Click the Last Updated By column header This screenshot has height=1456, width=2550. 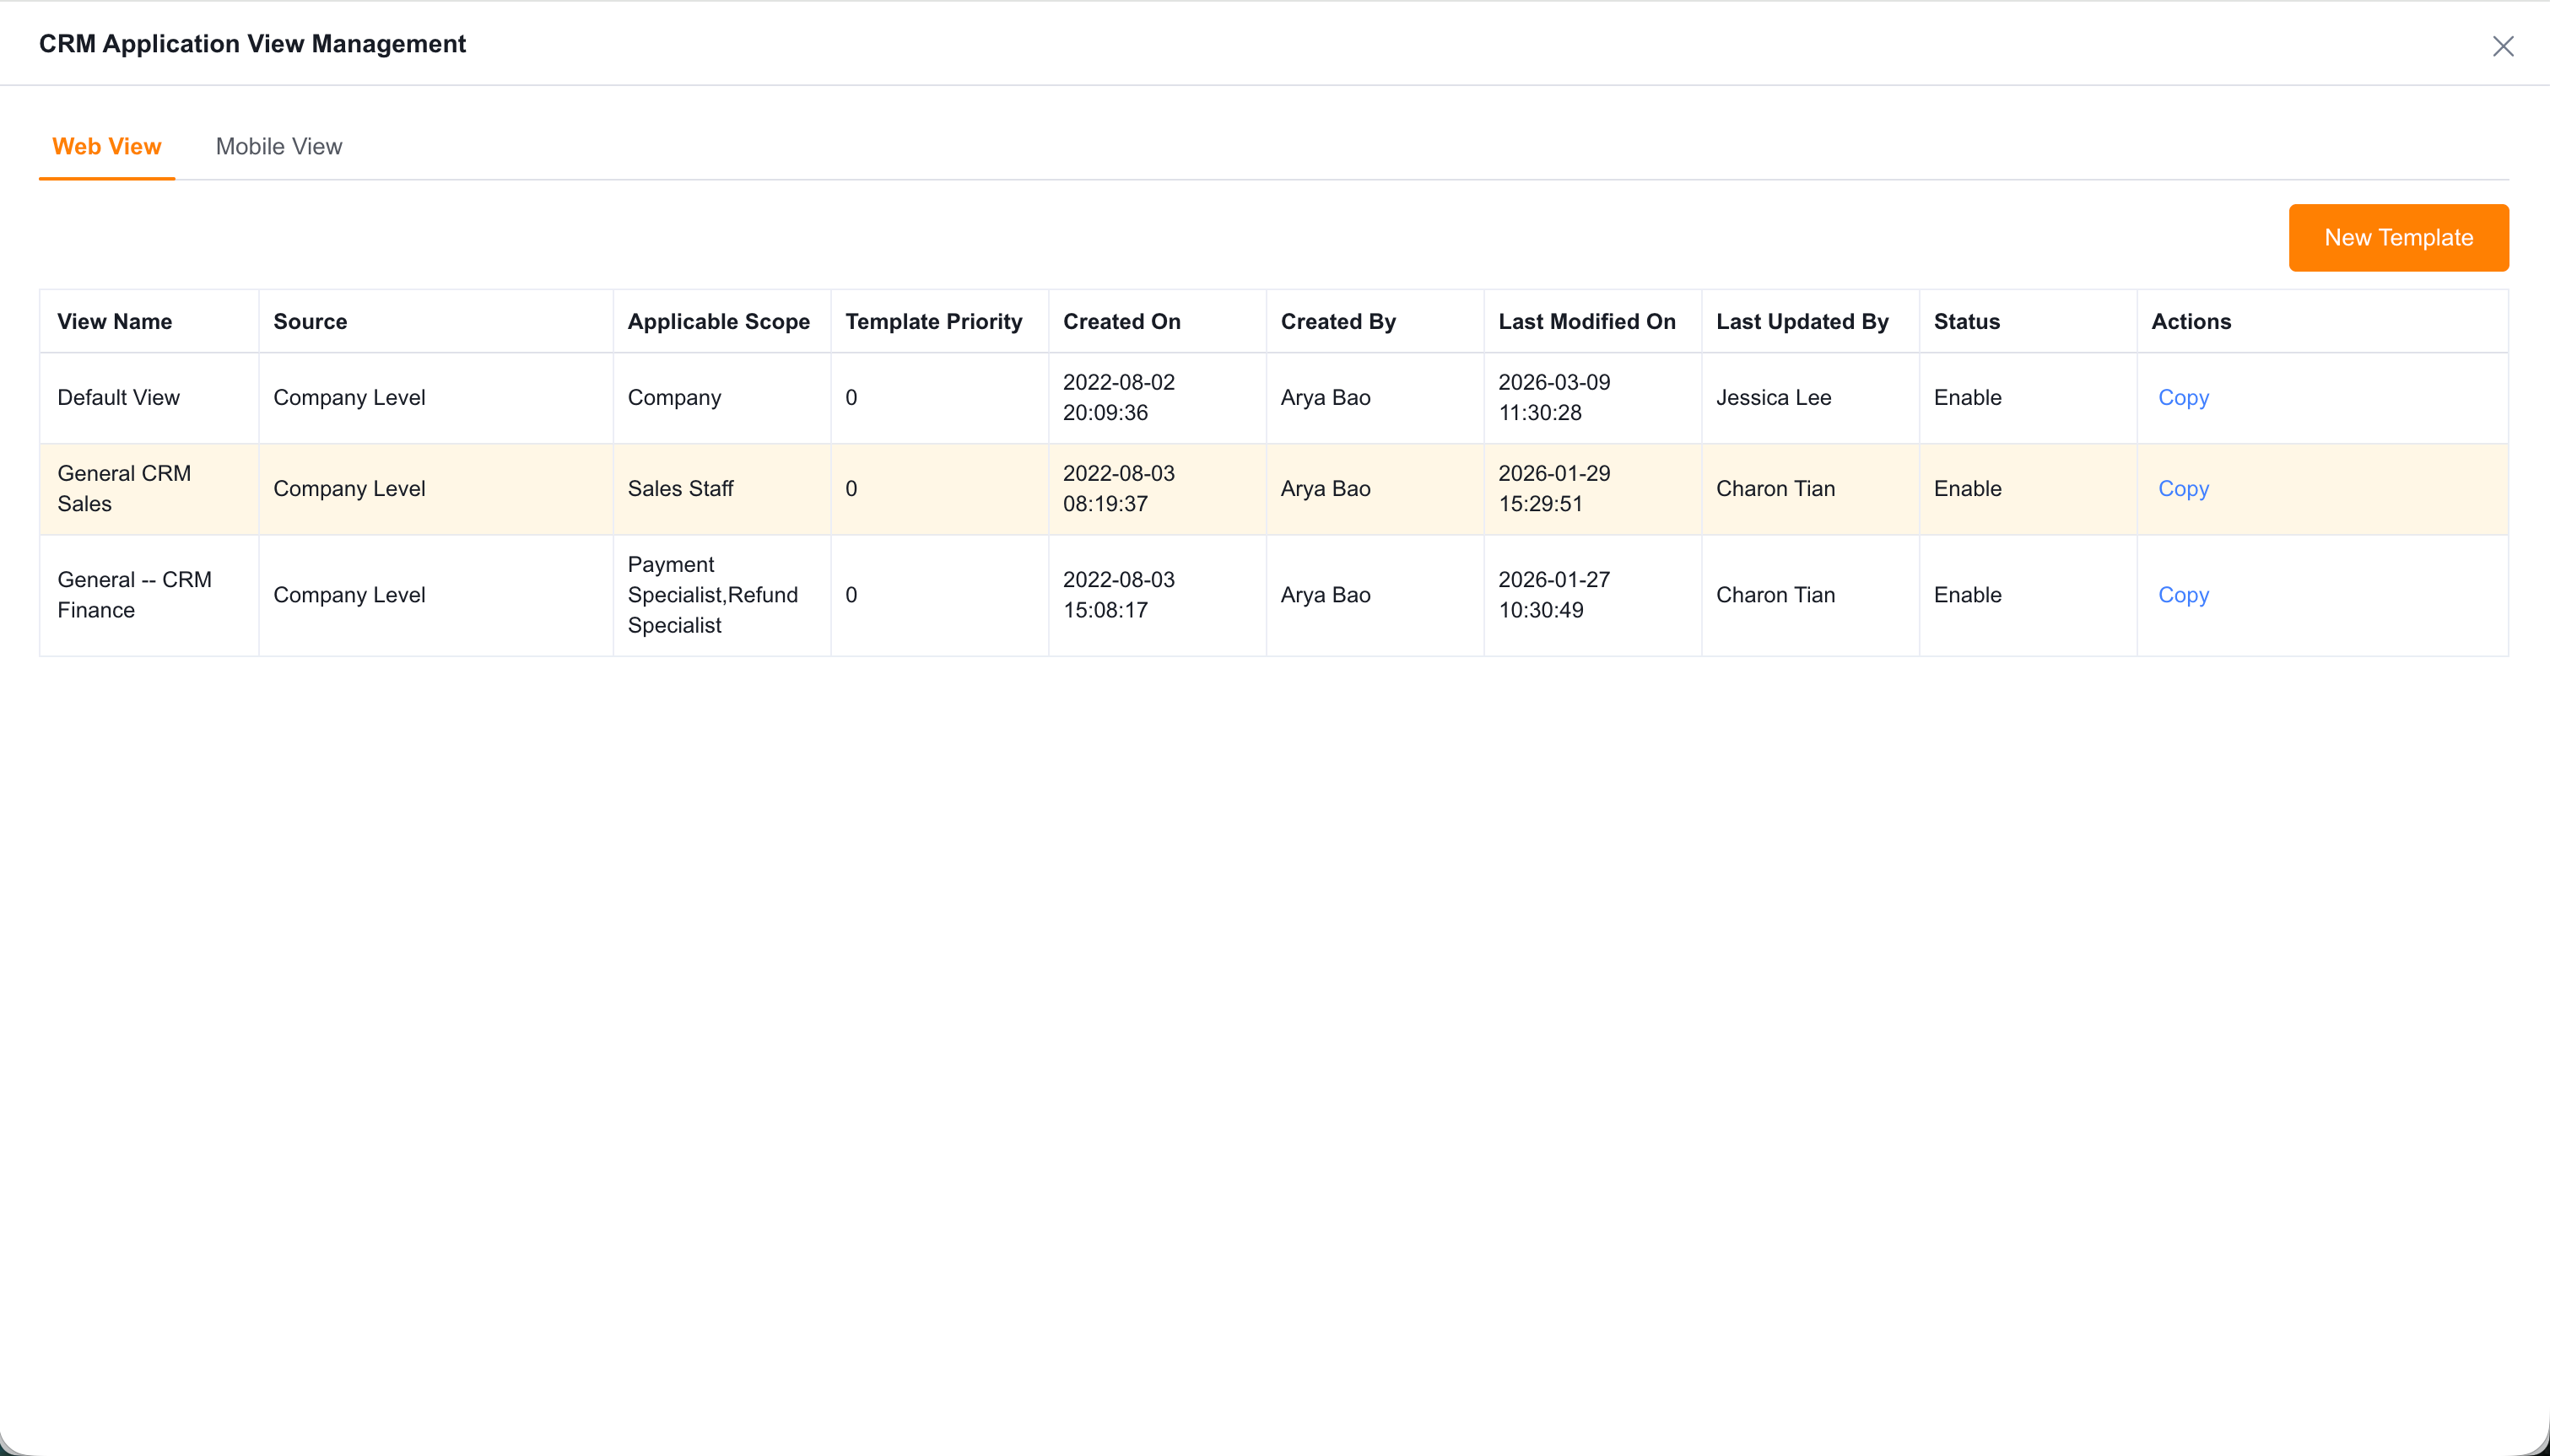[1811, 322]
